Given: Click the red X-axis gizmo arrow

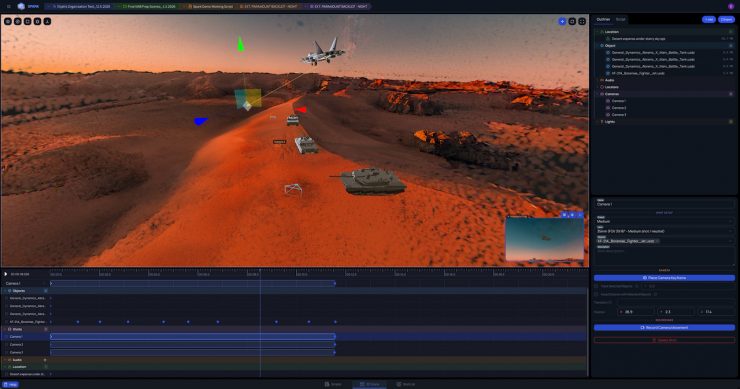Looking at the screenshot, I should click(x=301, y=110).
